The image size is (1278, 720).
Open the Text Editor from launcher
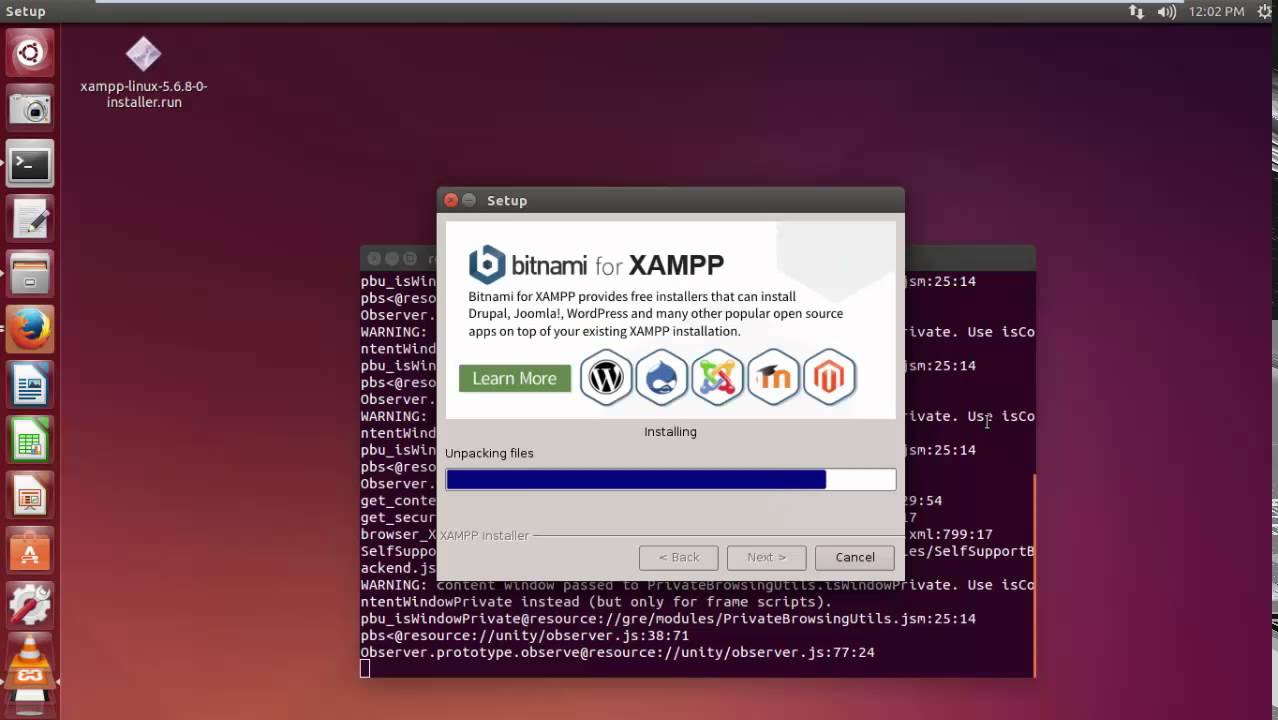click(30, 219)
